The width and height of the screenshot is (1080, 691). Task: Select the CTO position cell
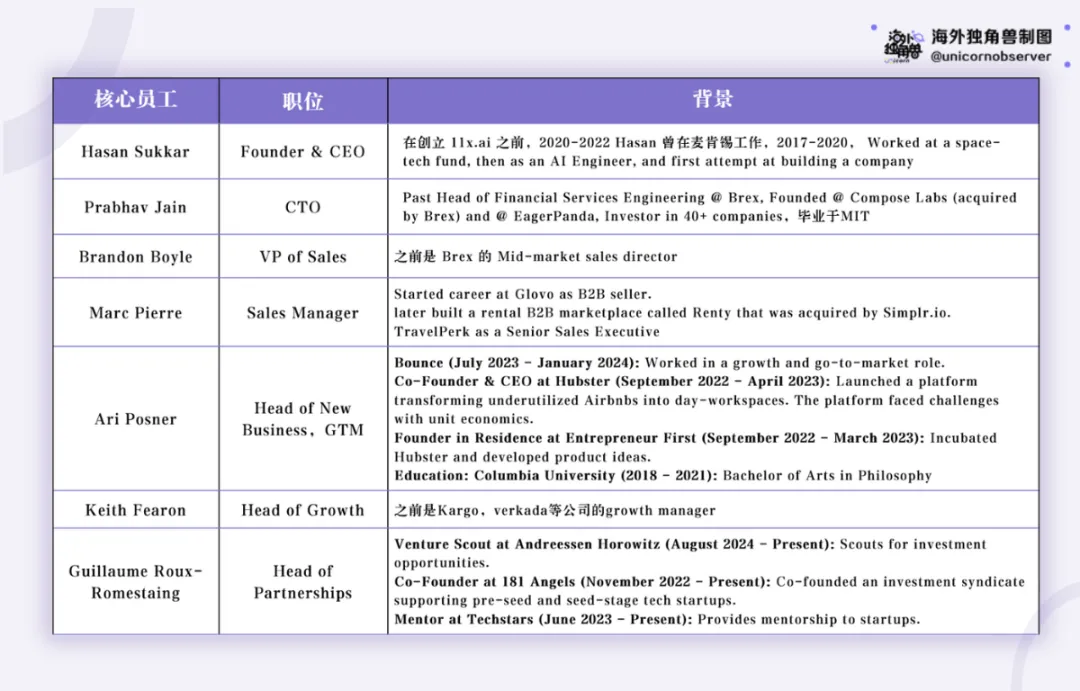pyautogui.click(x=303, y=207)
